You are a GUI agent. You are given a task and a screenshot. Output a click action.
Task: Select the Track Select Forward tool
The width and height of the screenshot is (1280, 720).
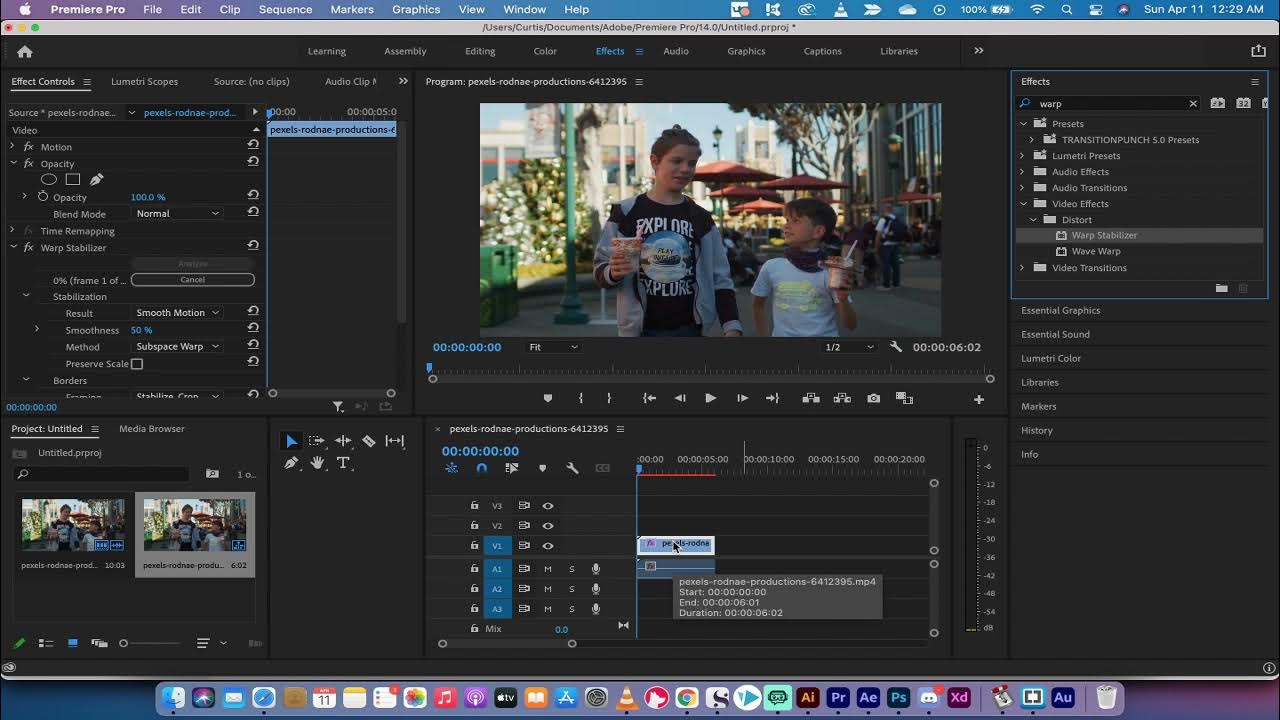click(x=317, y=441)
